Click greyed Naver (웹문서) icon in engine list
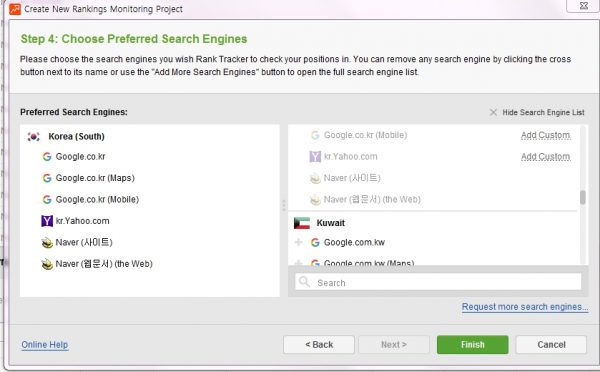Image resolution: width=600 pixels, height=372 pixels. pos(315,200)
